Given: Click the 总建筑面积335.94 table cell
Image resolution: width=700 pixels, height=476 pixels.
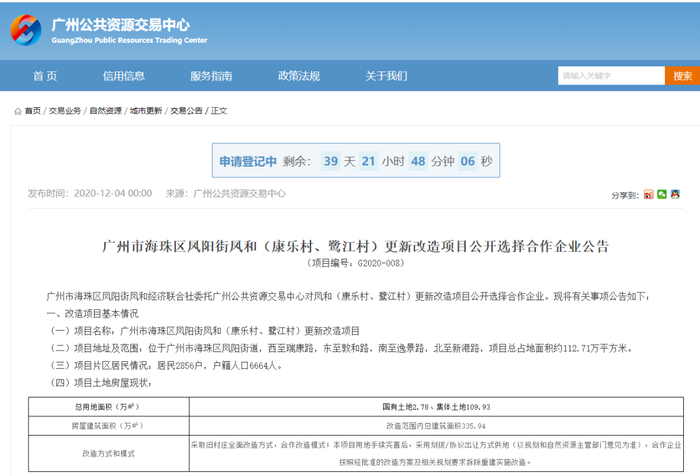Looking at the screenshot, I should point(436,426).
